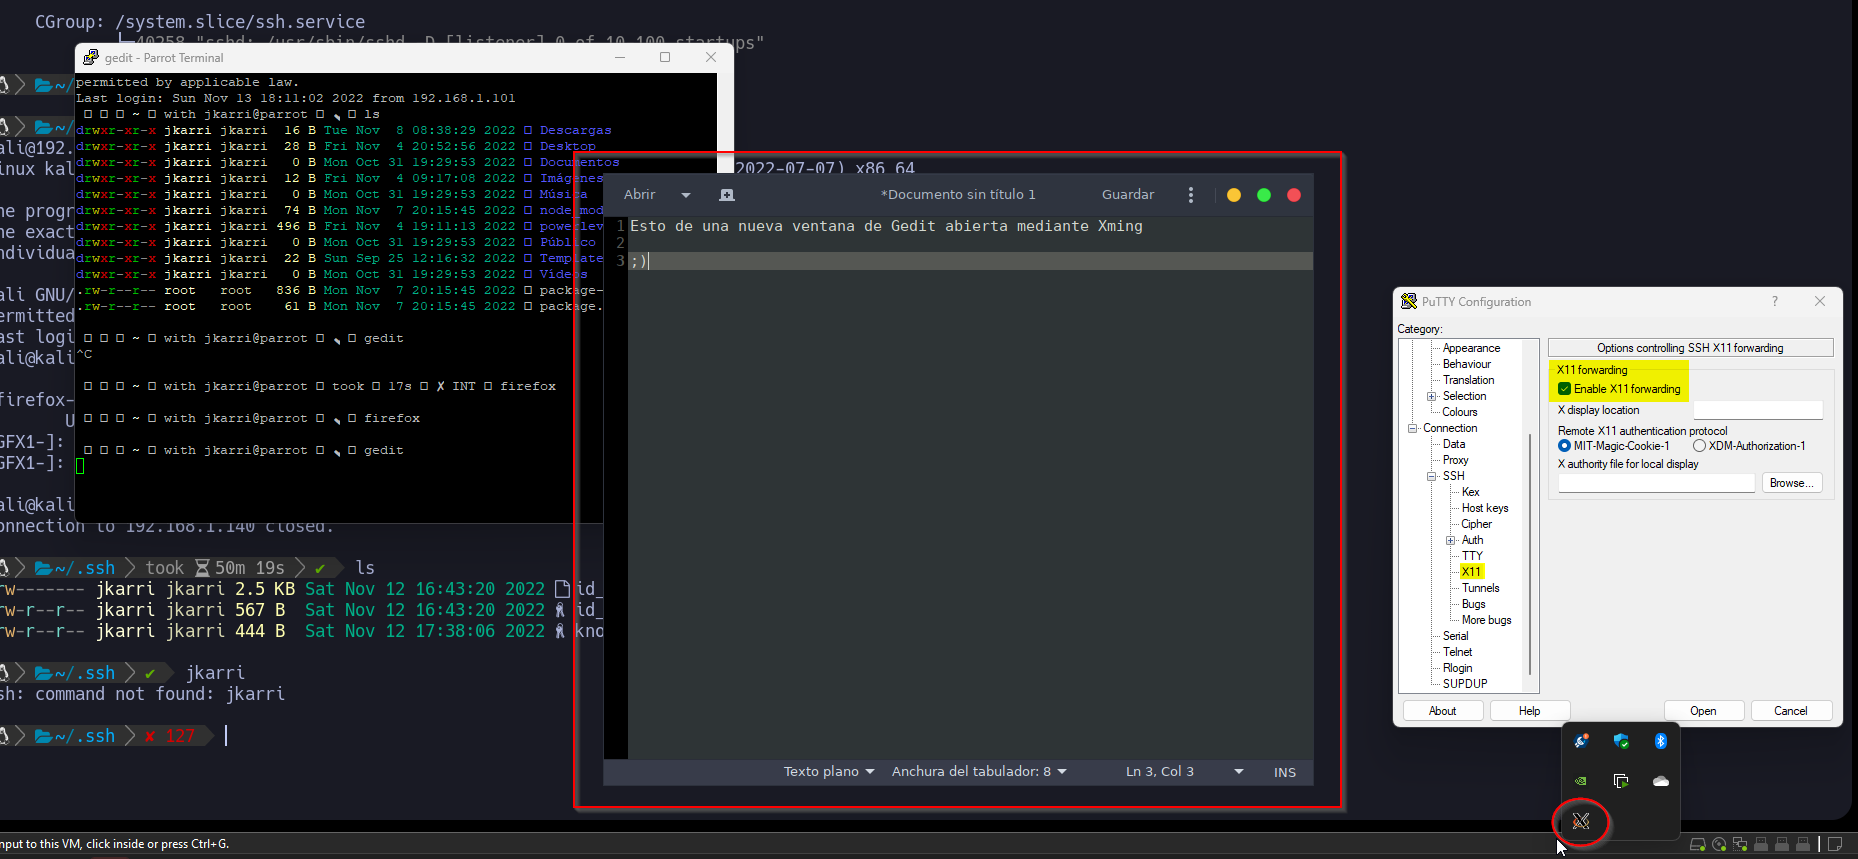Click the Xming icon in the system tray
The width and height of the screenshot is (1858, 859).
coord(1581,821)
